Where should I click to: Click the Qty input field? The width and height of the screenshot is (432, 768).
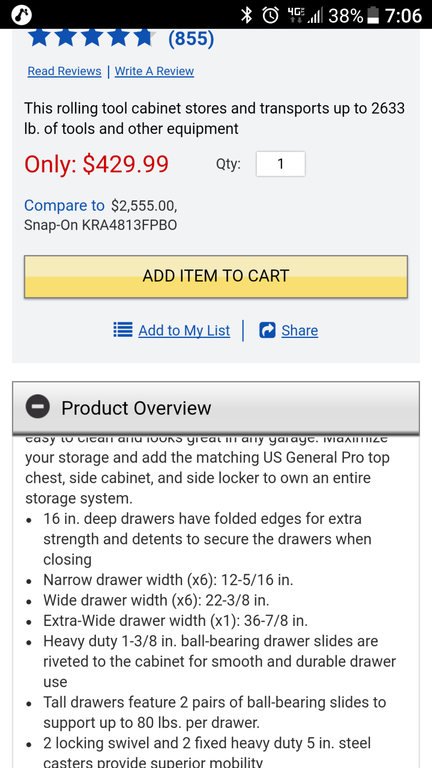(281, 164)
